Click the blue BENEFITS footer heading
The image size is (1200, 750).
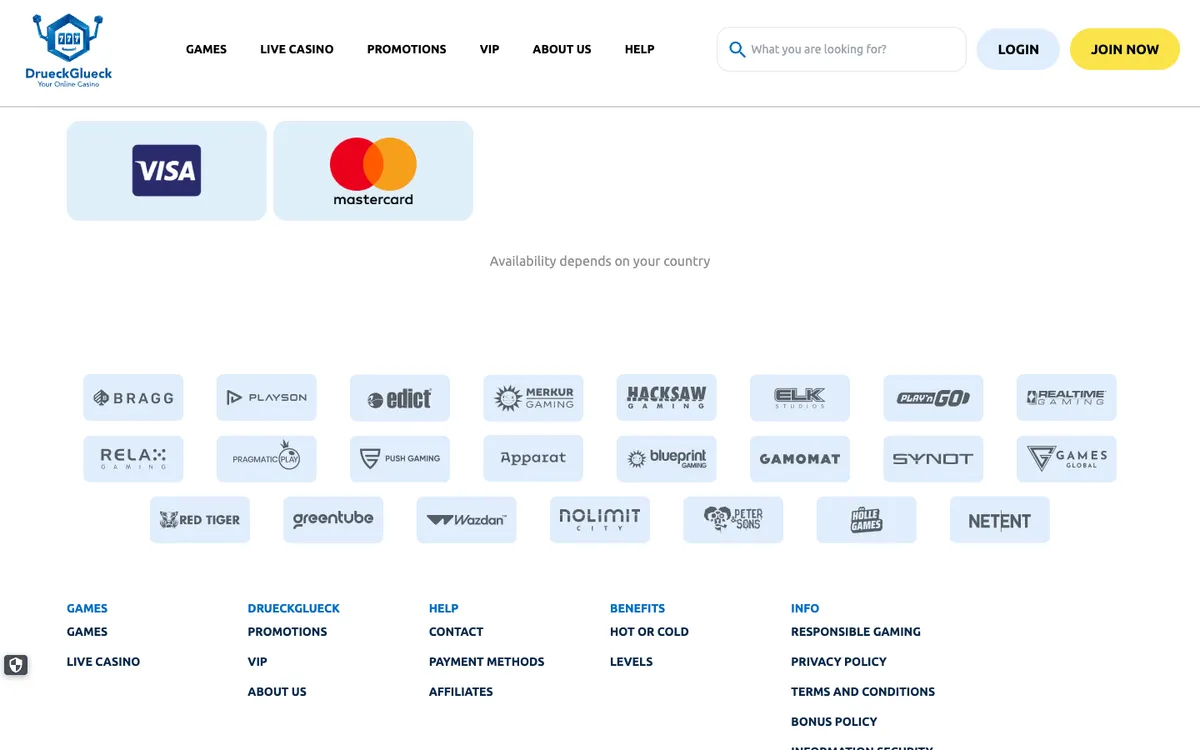tap(637, 608)
